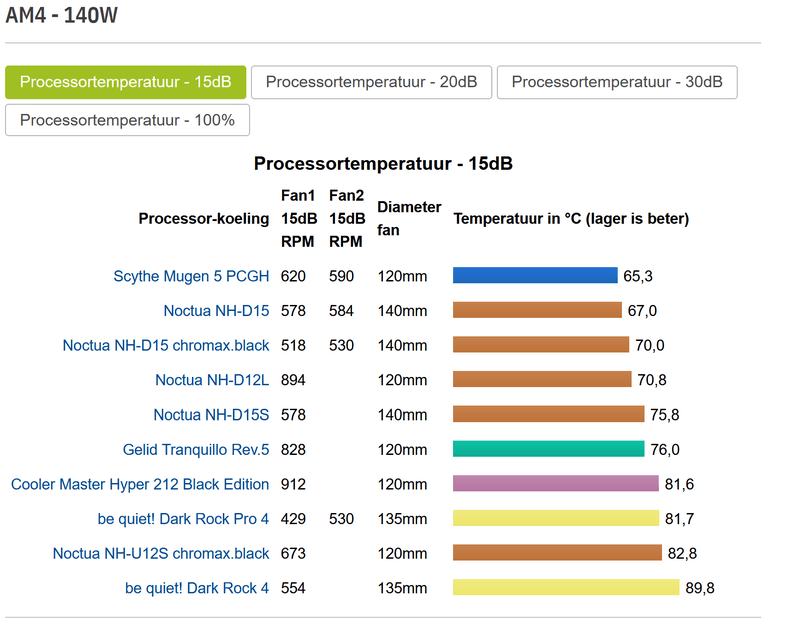
Task: Select the active Processortemperatuur - 15dB tab
Action: [x=125, y=82]
